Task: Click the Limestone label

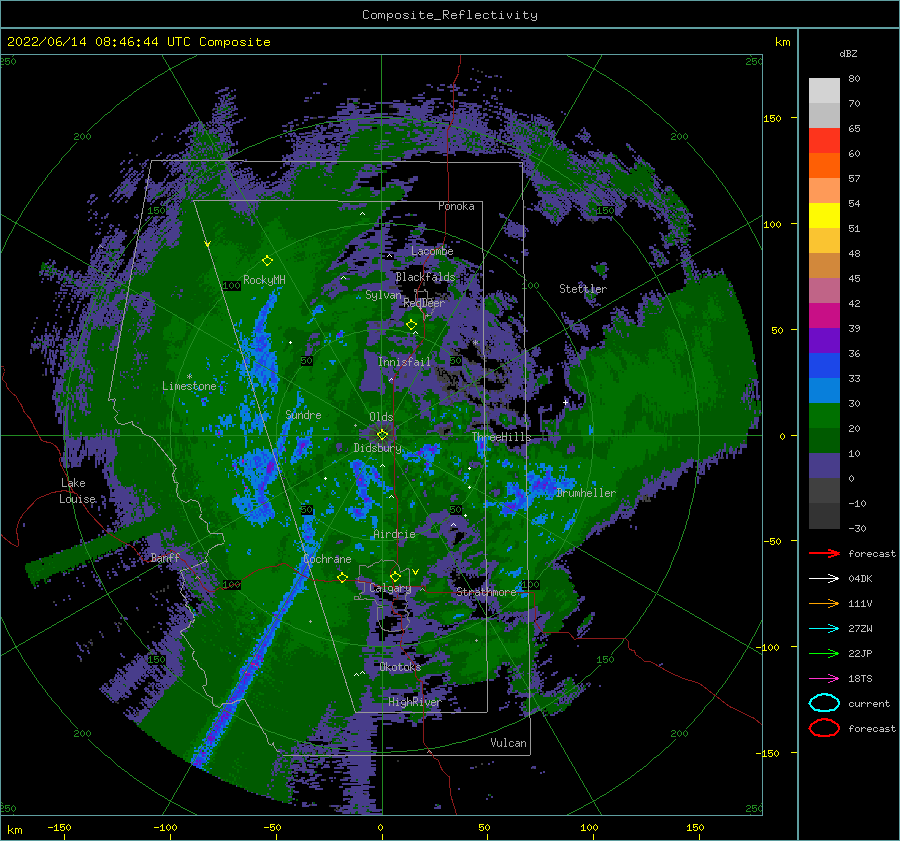Action: point(189,386)
